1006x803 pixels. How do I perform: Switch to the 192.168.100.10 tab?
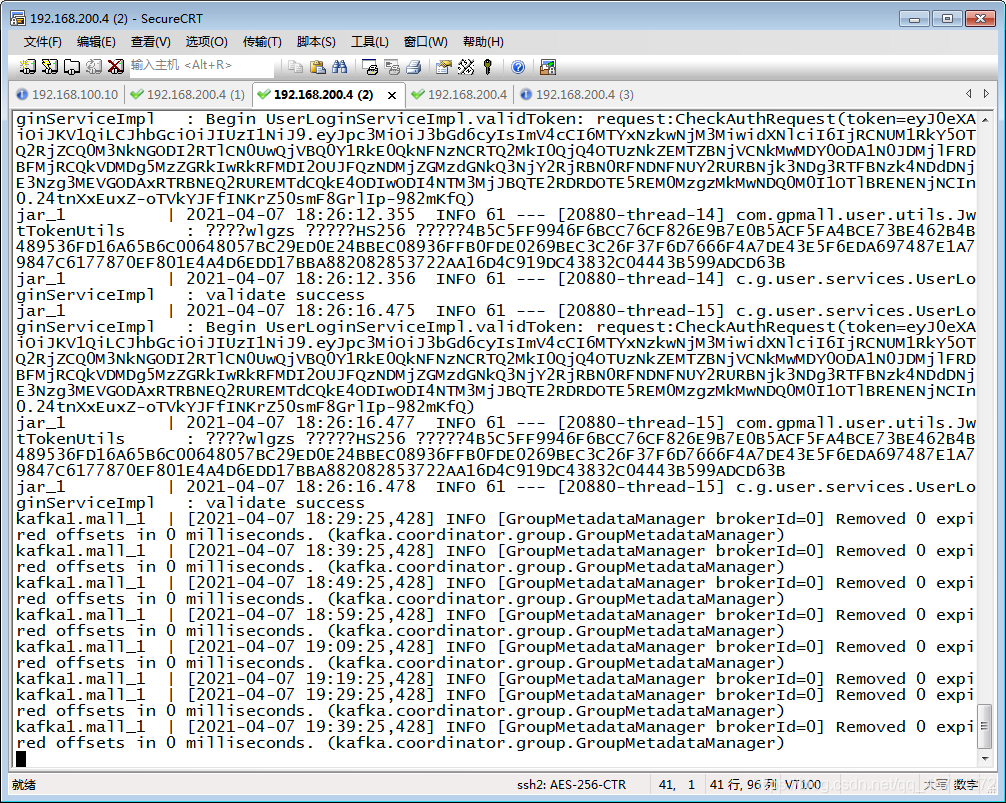[67, 94]
